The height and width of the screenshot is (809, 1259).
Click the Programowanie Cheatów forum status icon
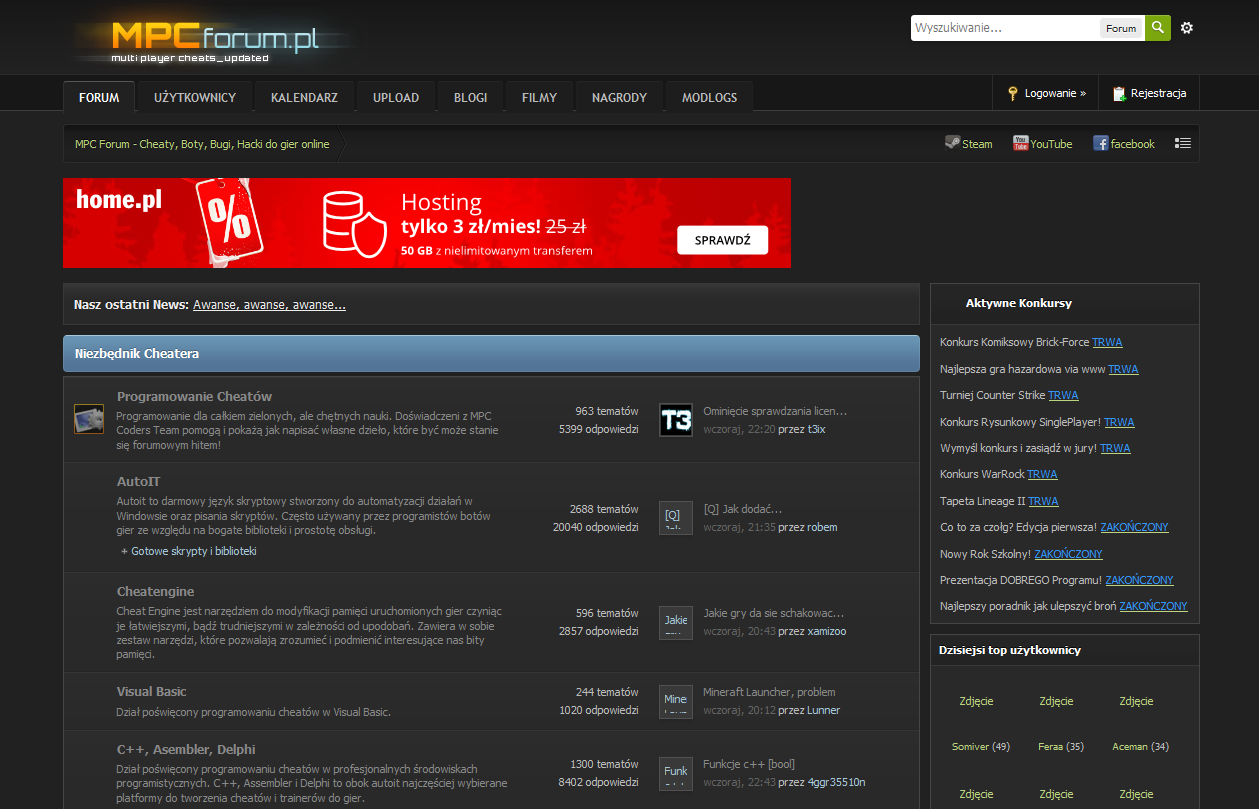point(89,419)
